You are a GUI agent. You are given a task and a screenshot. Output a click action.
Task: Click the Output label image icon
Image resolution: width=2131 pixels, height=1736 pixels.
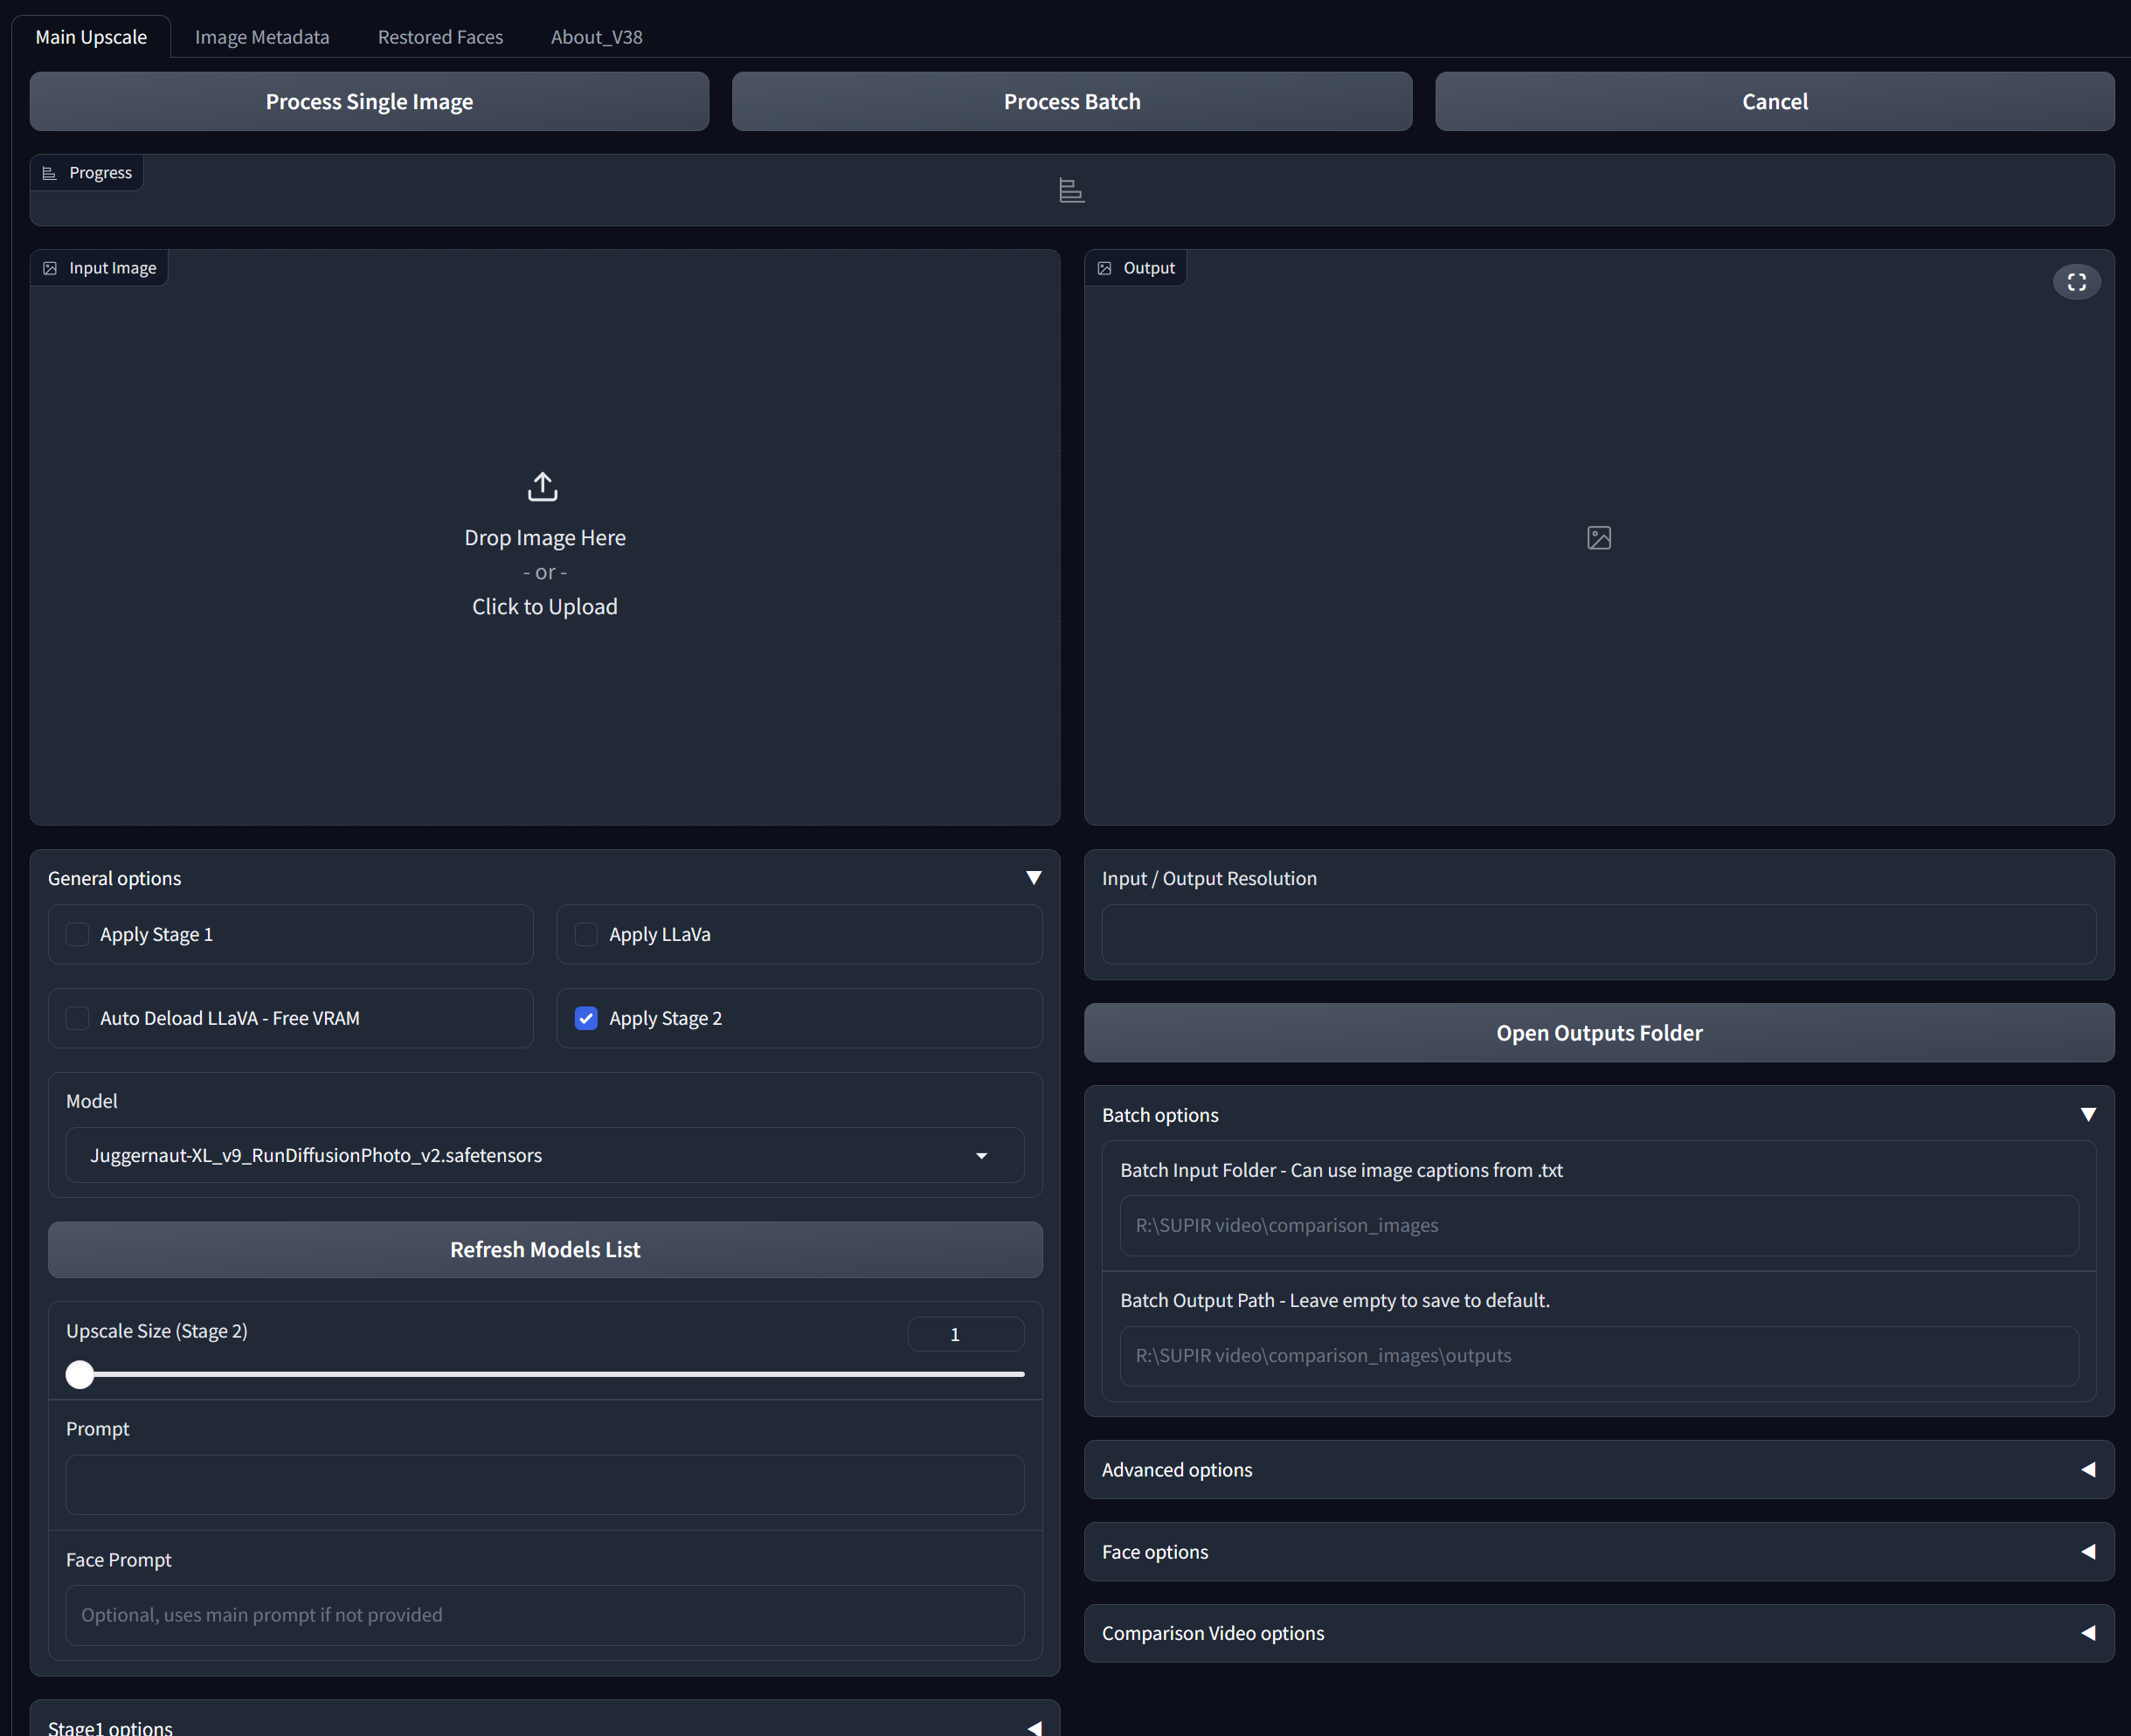click(x=1104, y=268)
